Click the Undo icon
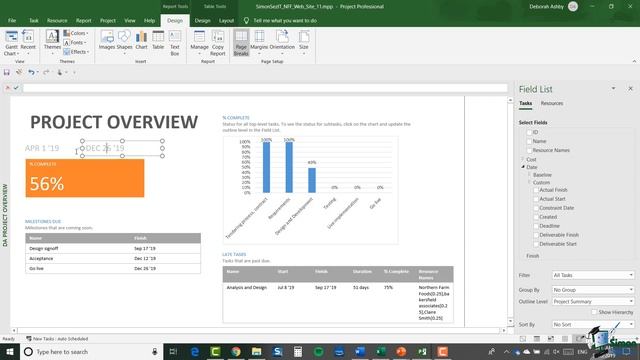The image size is (640, 360). (31, 72)
